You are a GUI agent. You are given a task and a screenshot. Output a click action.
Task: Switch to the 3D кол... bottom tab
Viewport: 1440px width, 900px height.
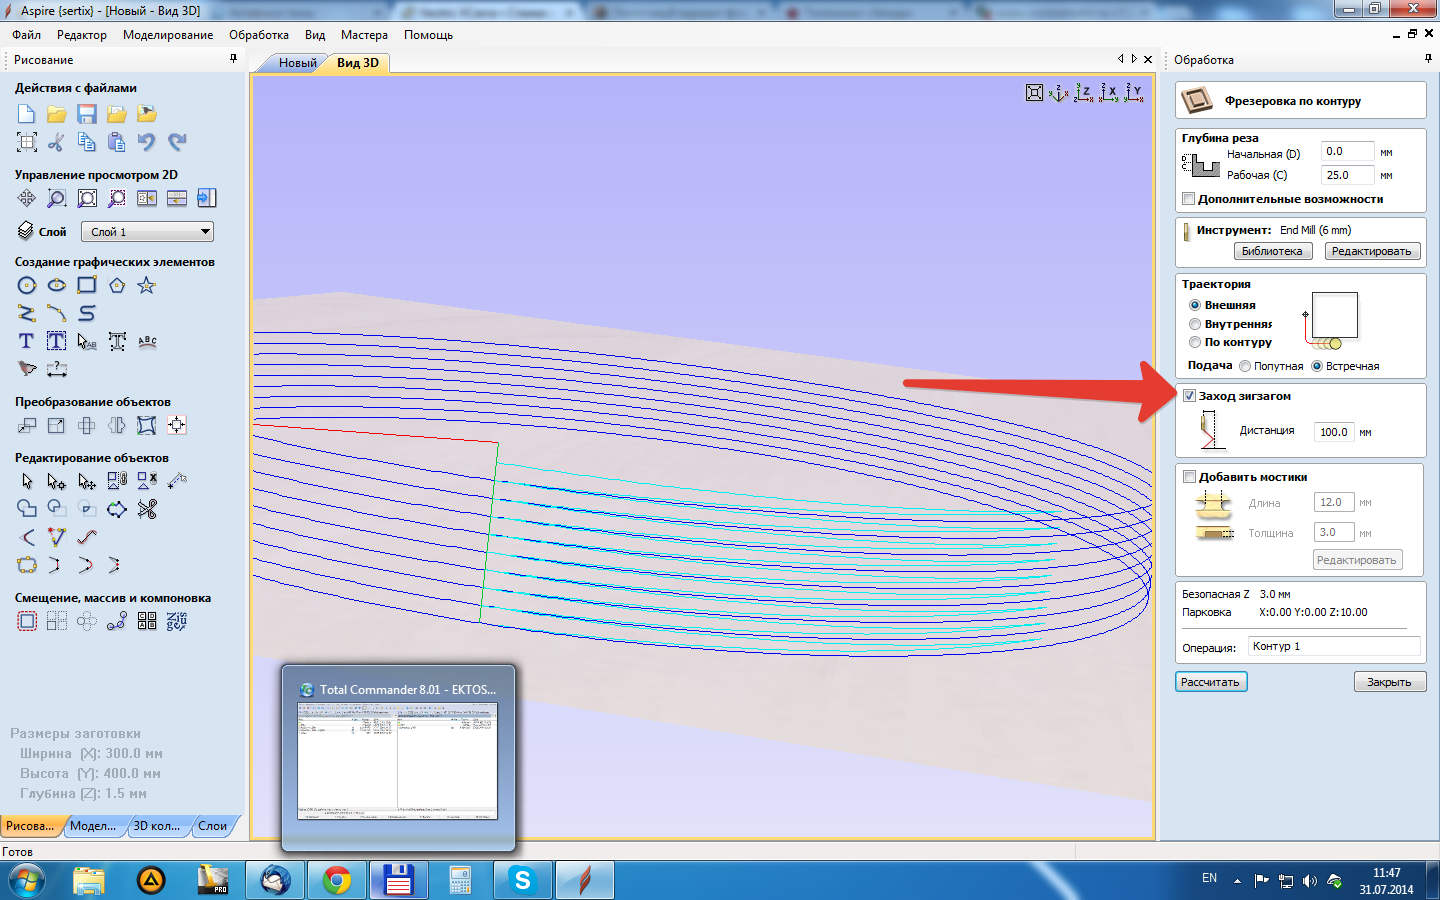coord(157,826)
